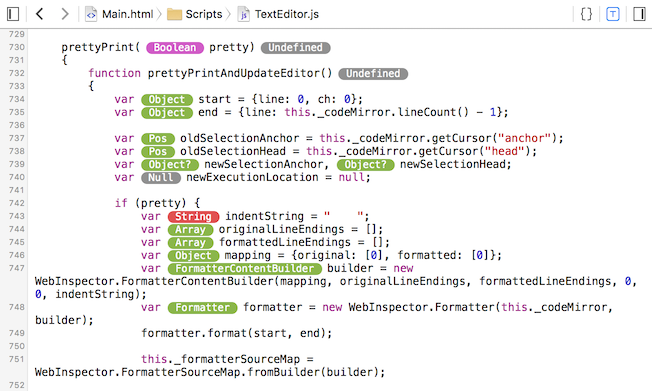652x391 pixels.
Task: Click the Scripts folder icon
Action: click(174, 15)
